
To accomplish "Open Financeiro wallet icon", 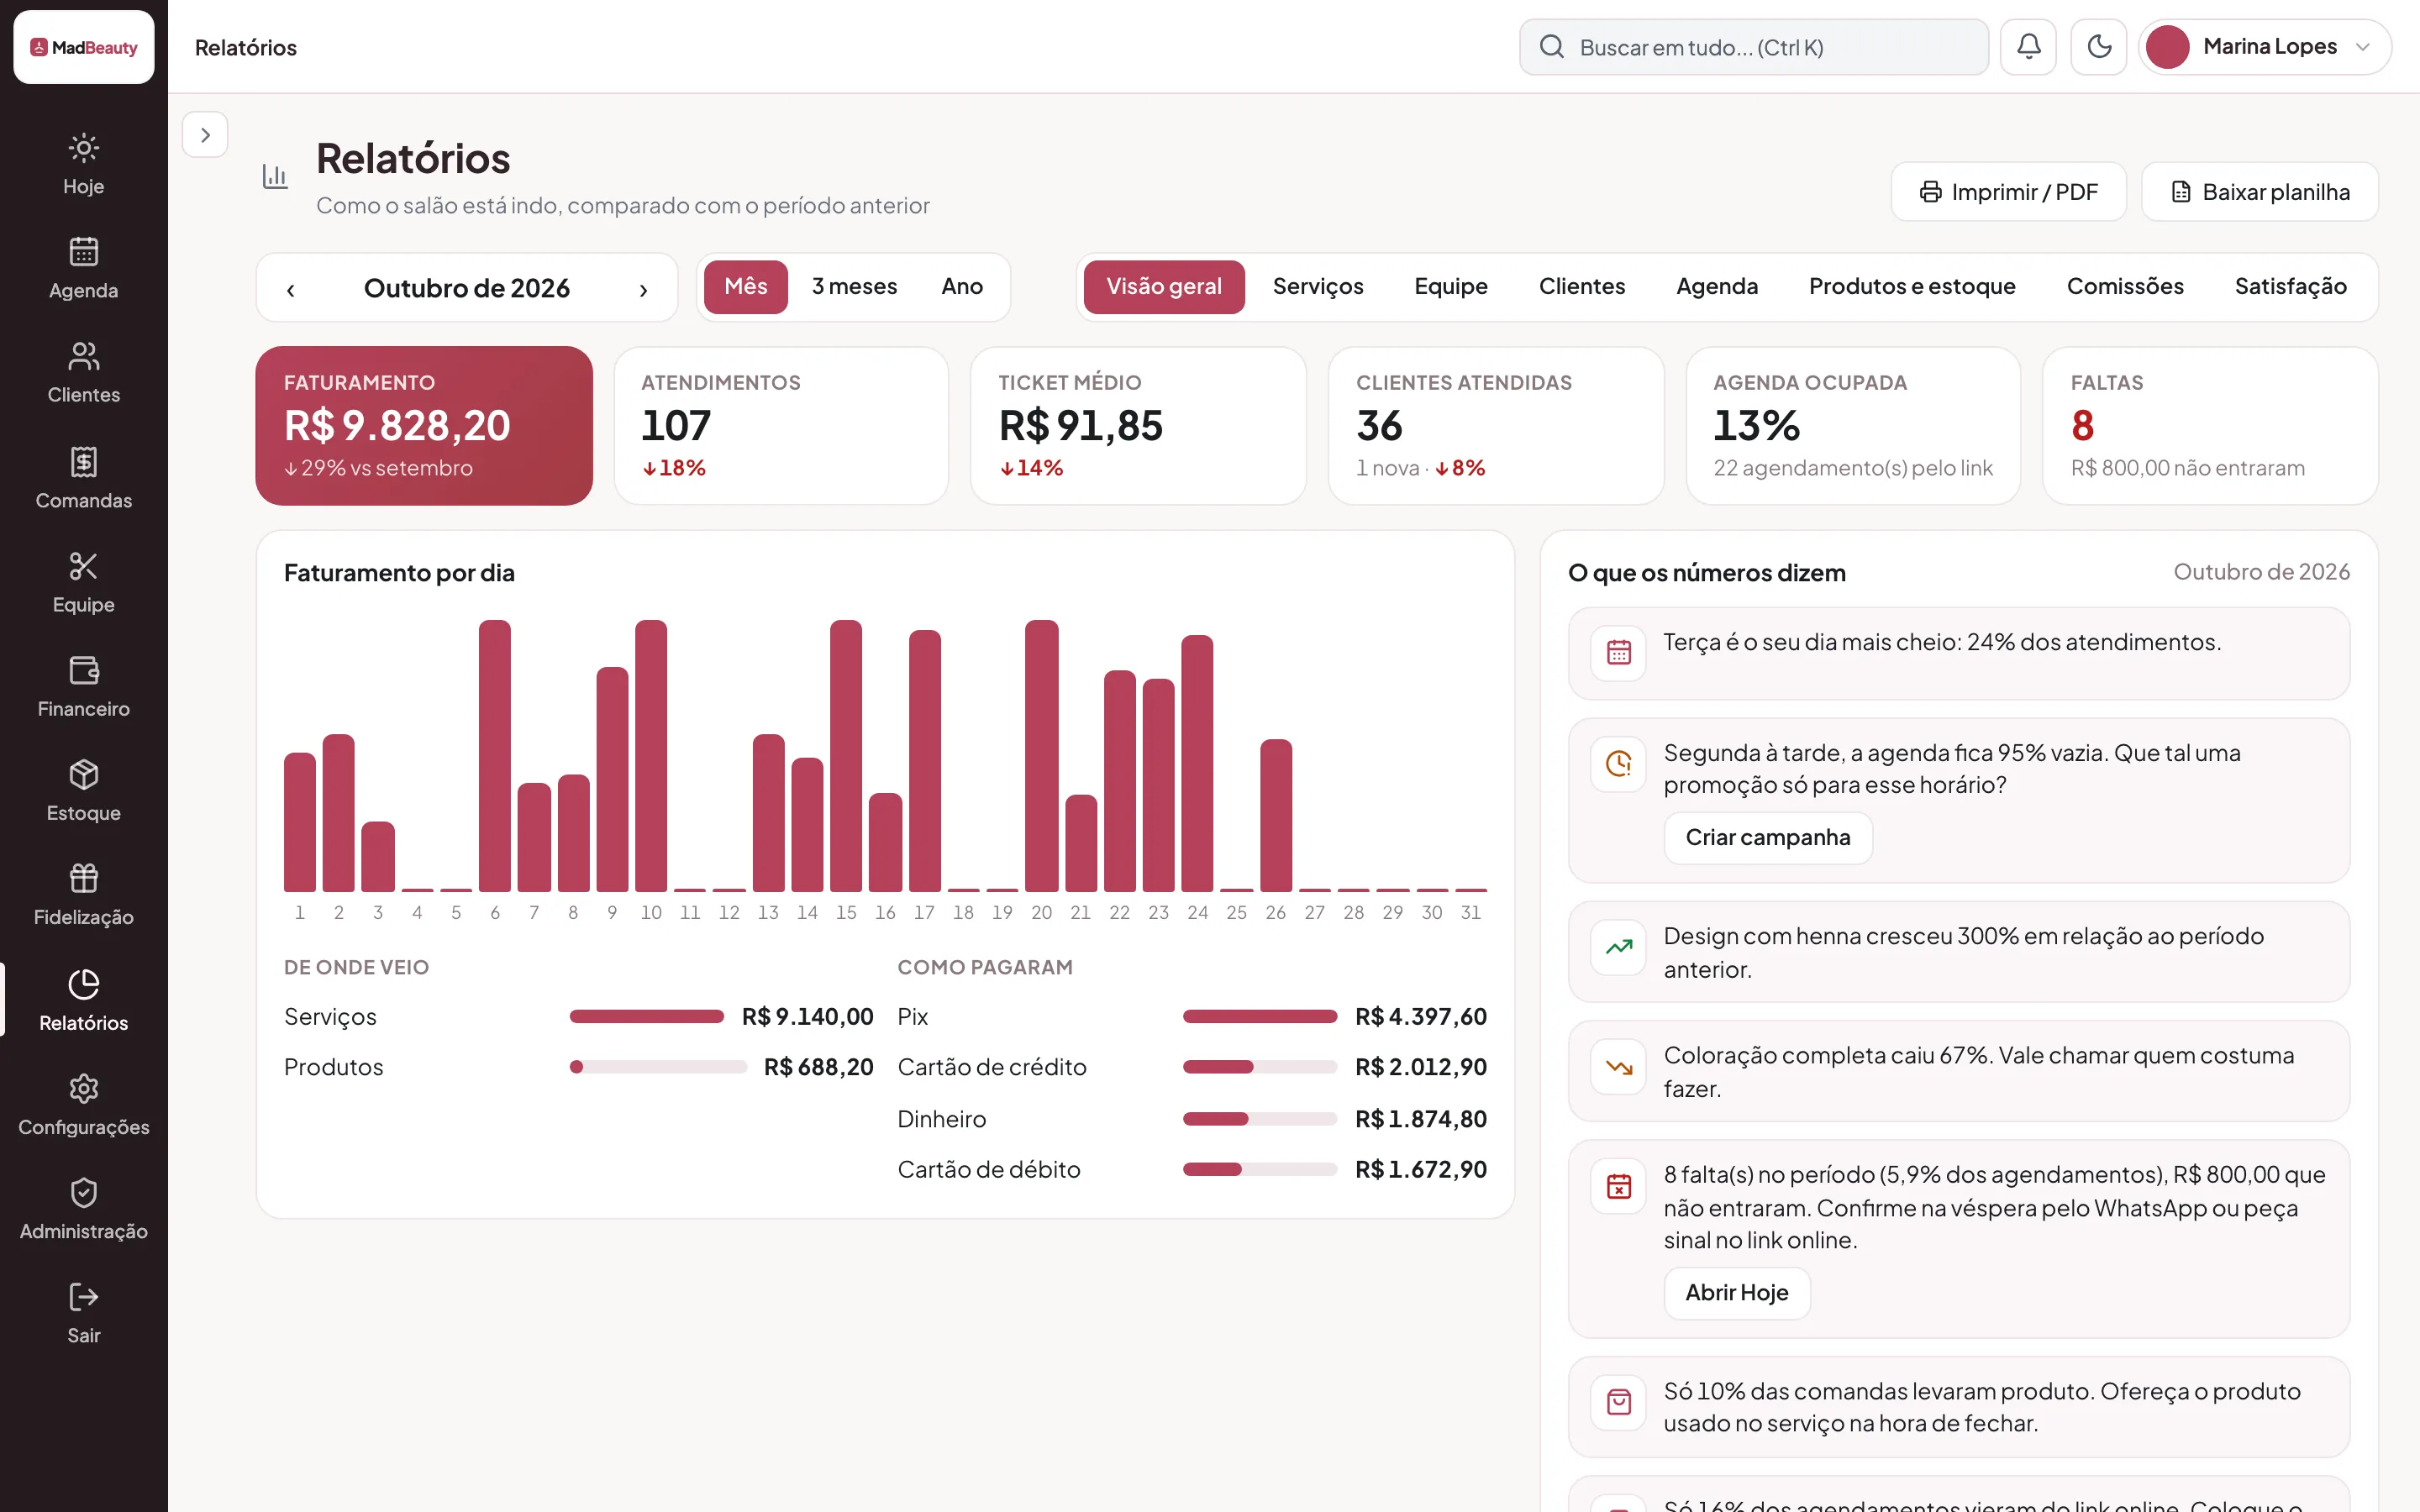I will (83, 670).
